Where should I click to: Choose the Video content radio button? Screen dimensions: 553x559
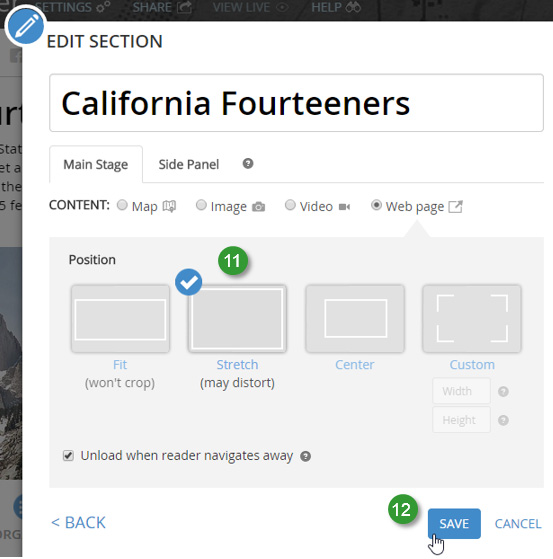(290, 205)
